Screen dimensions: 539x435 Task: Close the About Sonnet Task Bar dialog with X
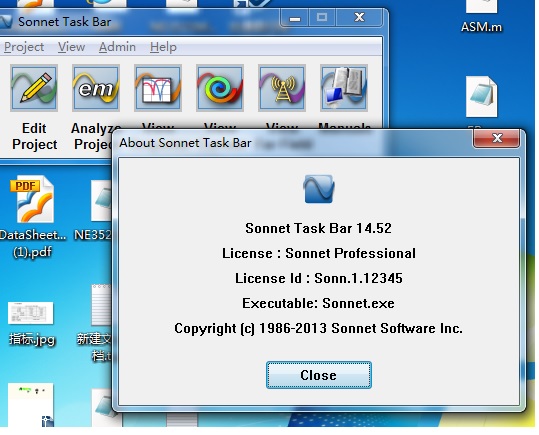tap(497, 138)
